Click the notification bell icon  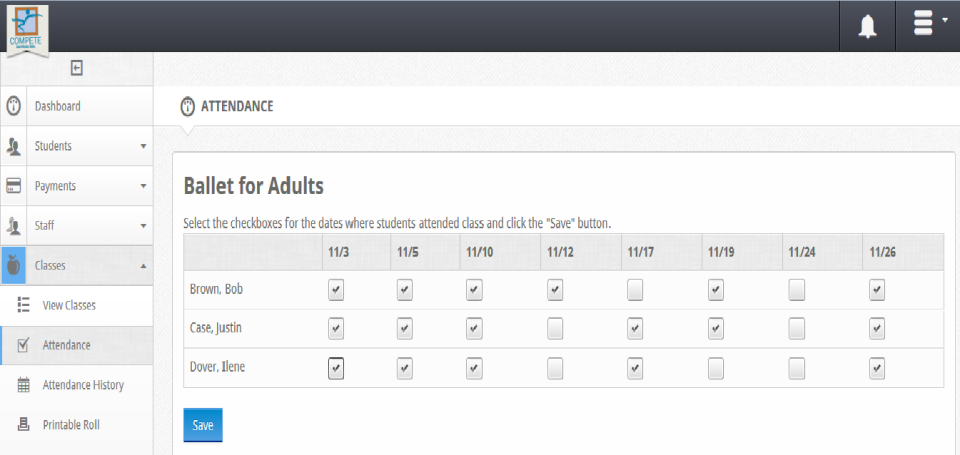867,27
